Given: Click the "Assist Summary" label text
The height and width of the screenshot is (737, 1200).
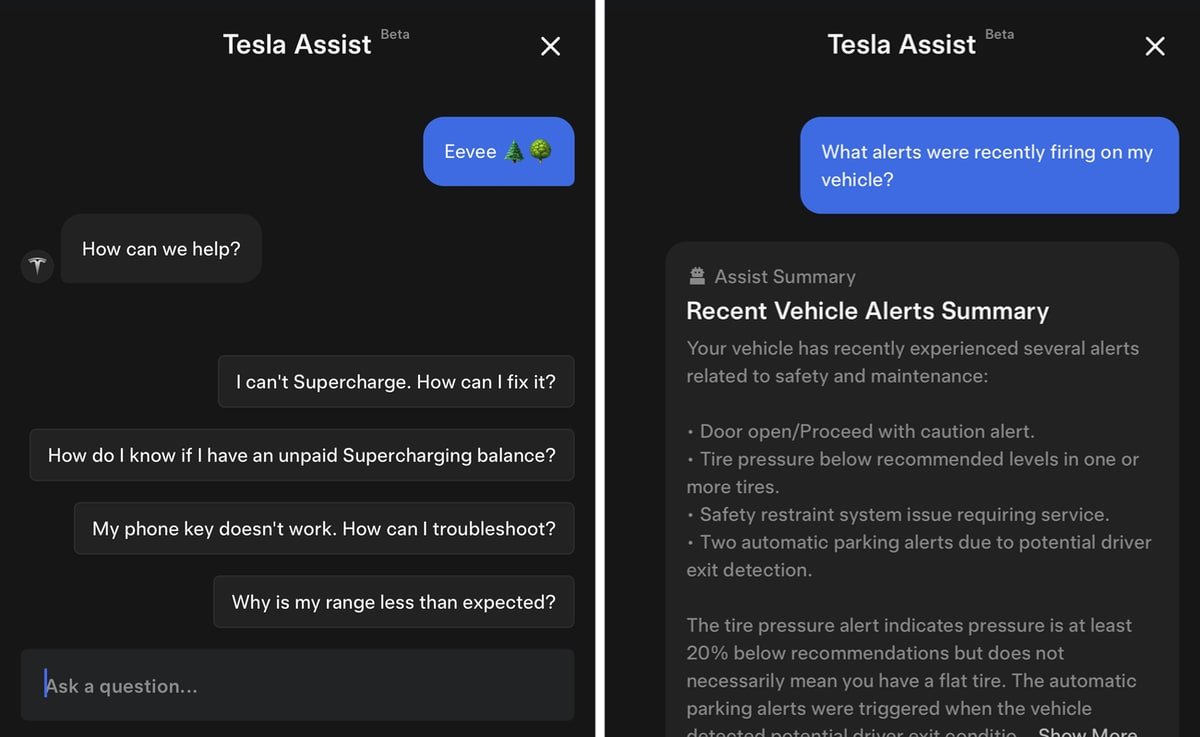Looking at the screenshot, I should tap(785, 277).
